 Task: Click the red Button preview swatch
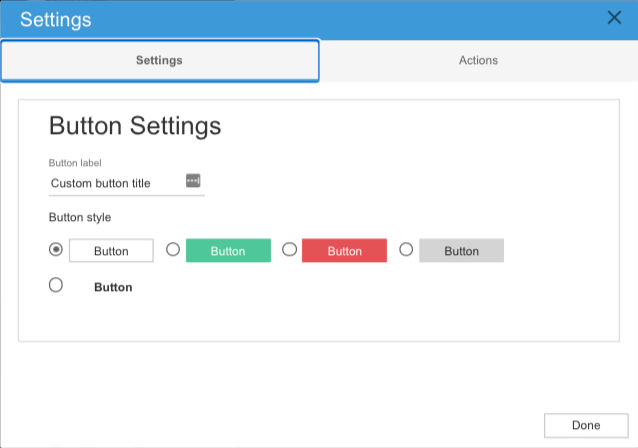345,251
